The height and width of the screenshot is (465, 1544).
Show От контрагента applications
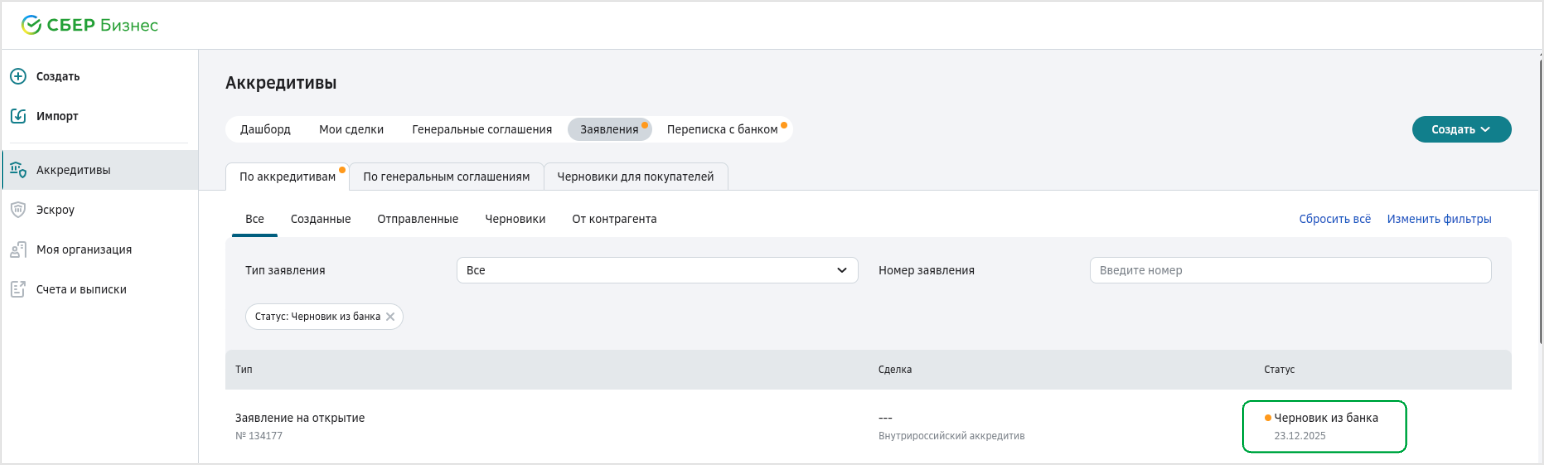(x=614, y=219)
